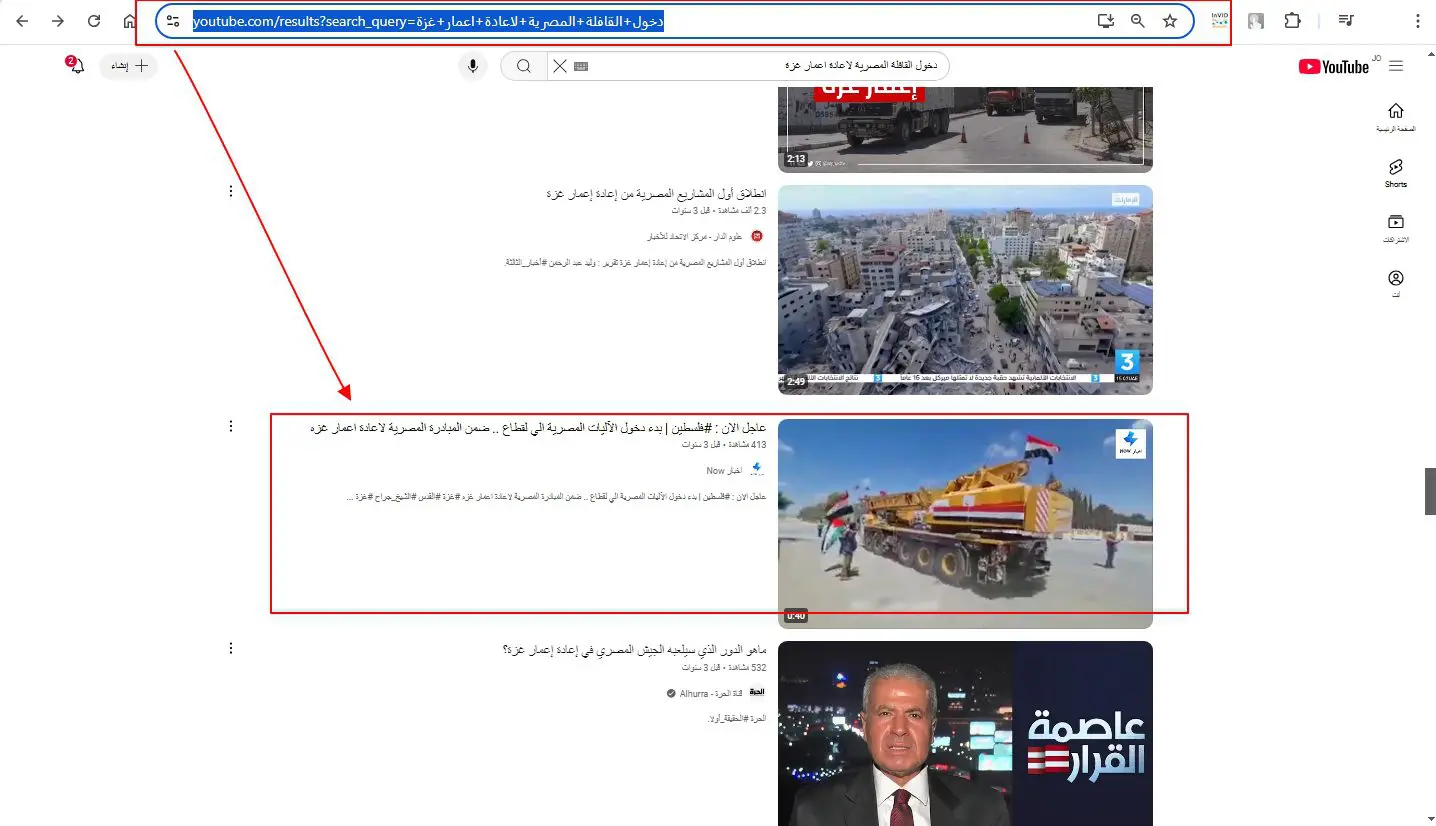Open the YouTube hamburger guide menu

(1396, 66)
